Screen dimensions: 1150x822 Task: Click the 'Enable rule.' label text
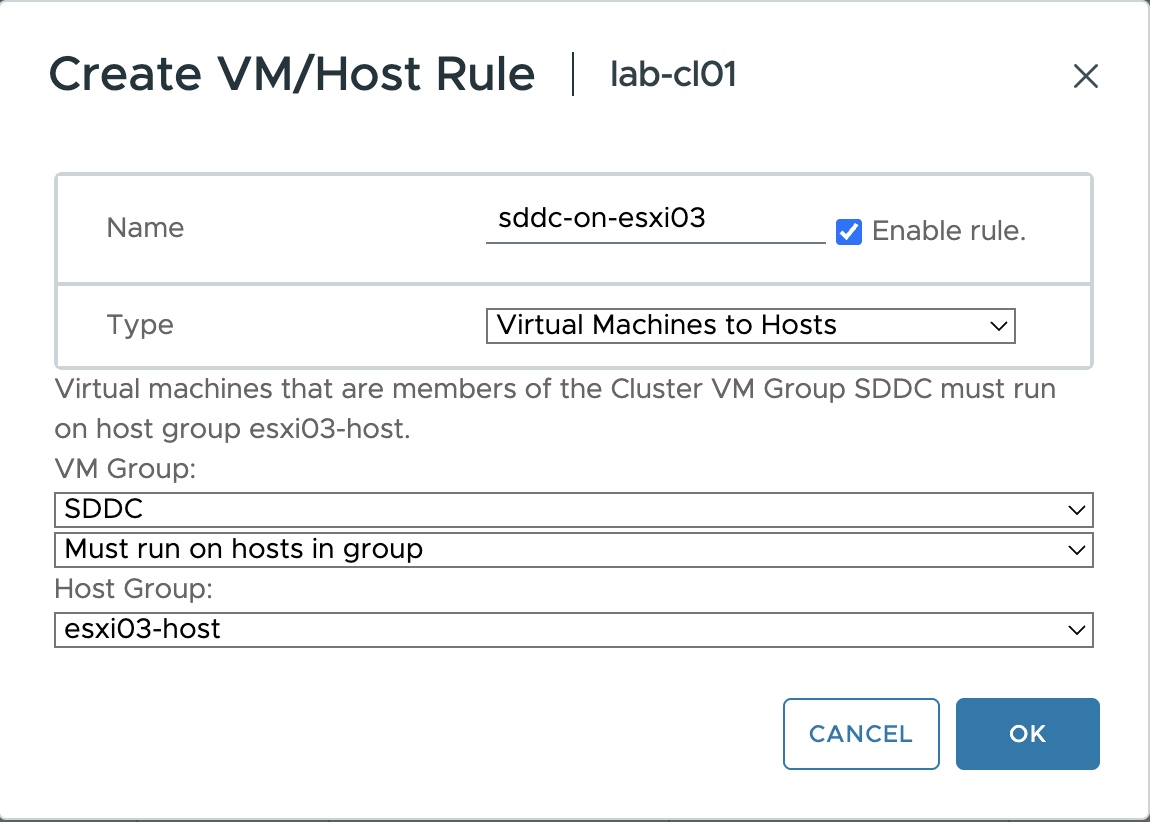pyautogui.click(x=948, y=232)
